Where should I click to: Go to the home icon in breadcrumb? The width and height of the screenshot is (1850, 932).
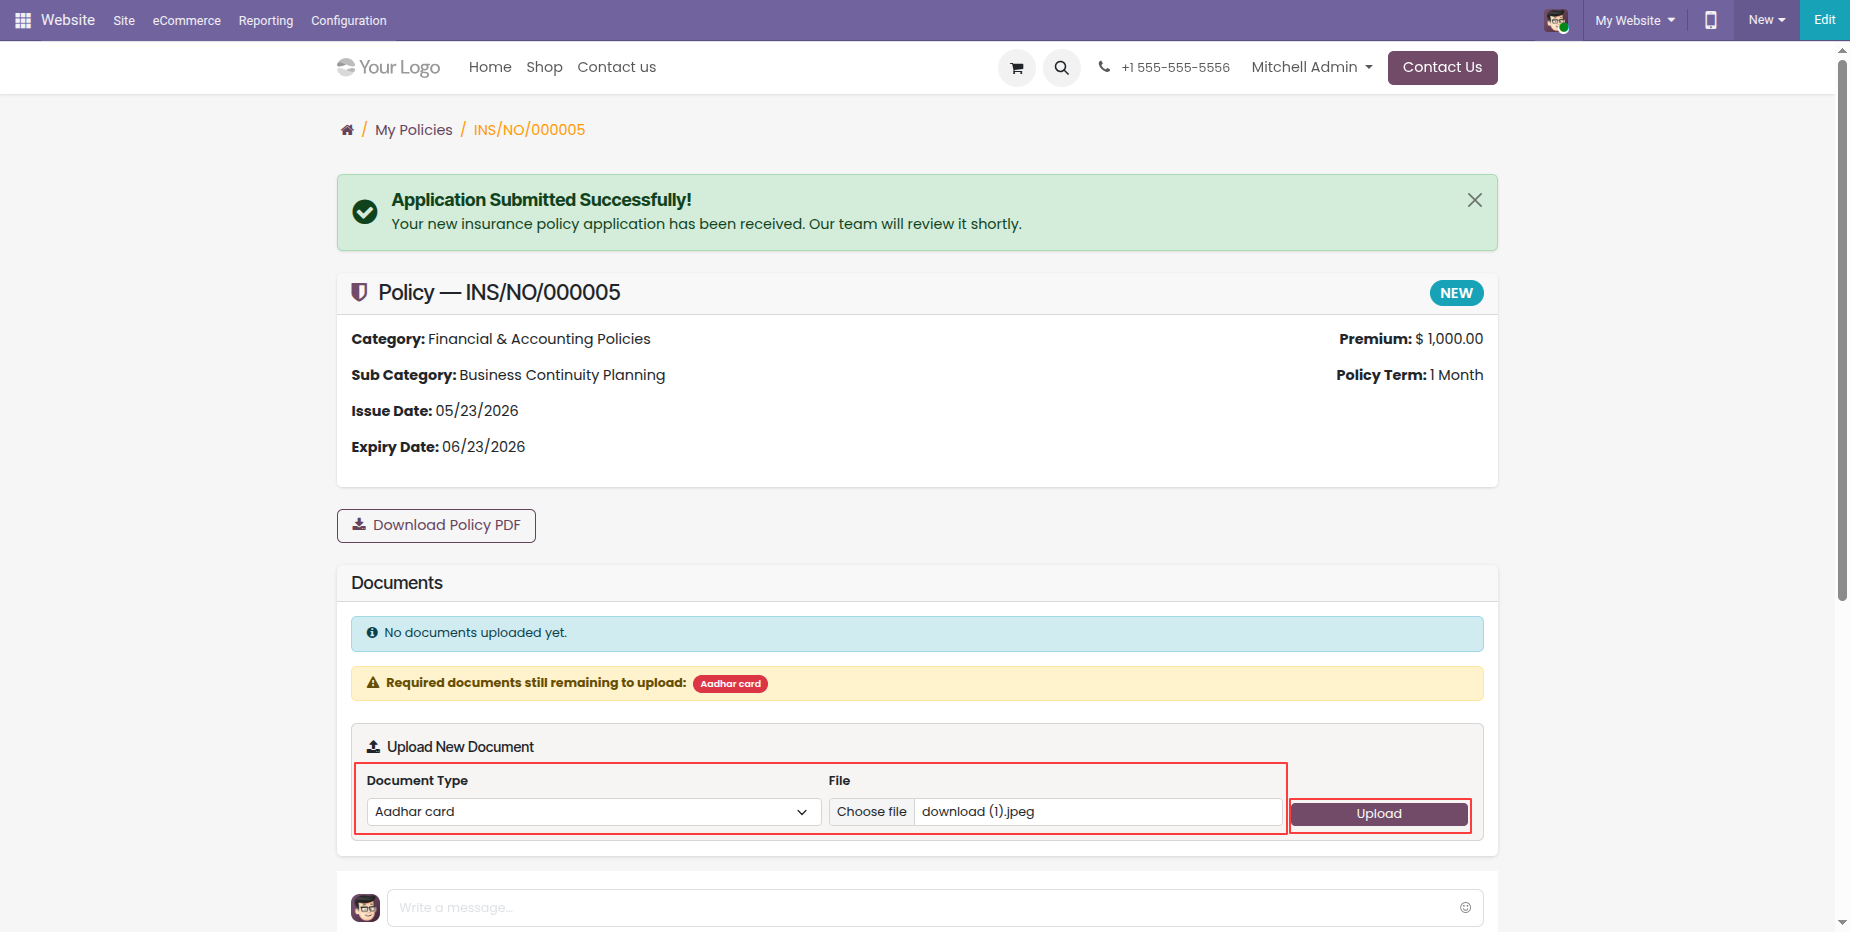347,130
